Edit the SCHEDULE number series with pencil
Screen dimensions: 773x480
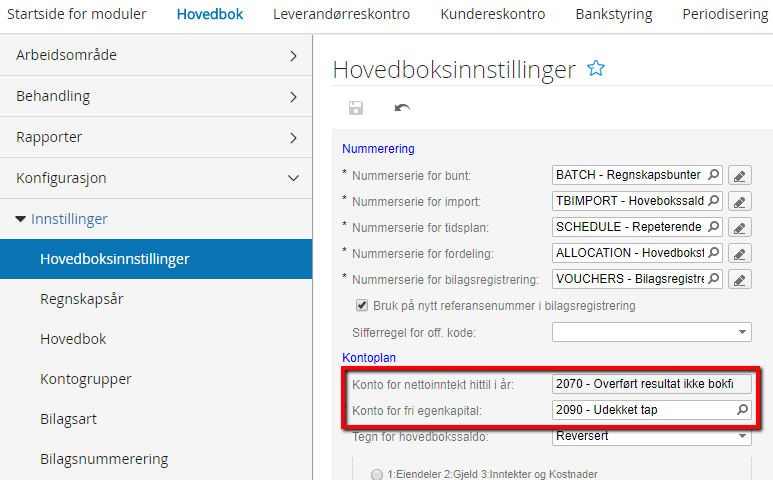pyautogui.click(x=739, y=228)
